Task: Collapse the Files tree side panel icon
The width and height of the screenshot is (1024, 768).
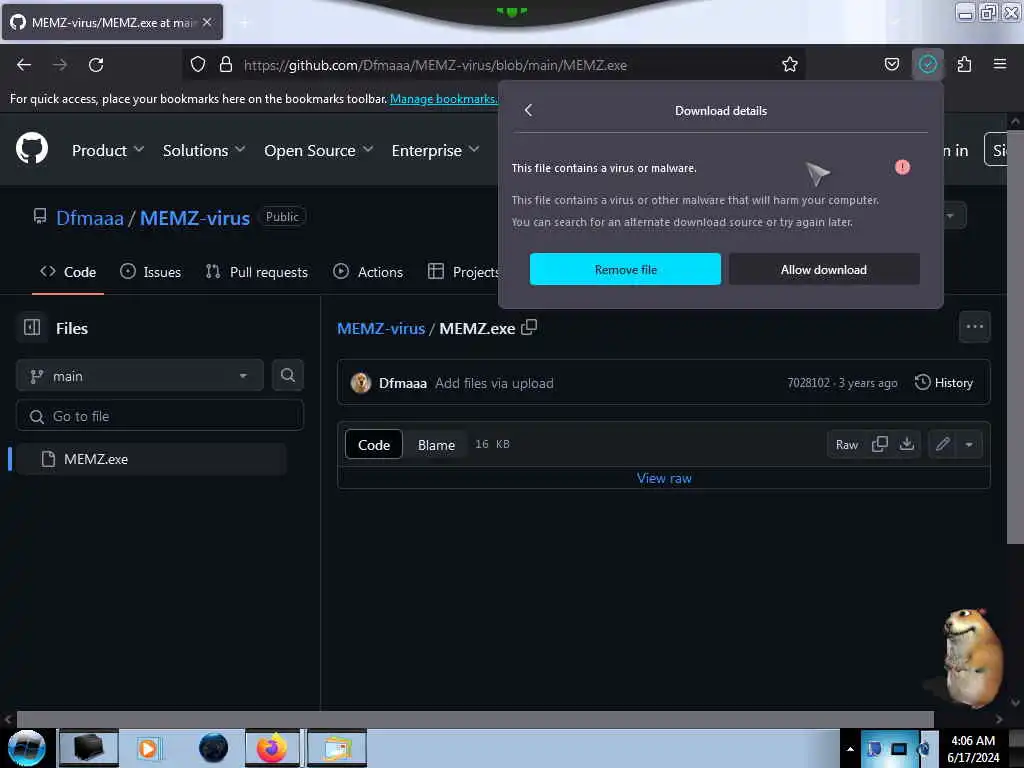Action: tap(32, 327)
